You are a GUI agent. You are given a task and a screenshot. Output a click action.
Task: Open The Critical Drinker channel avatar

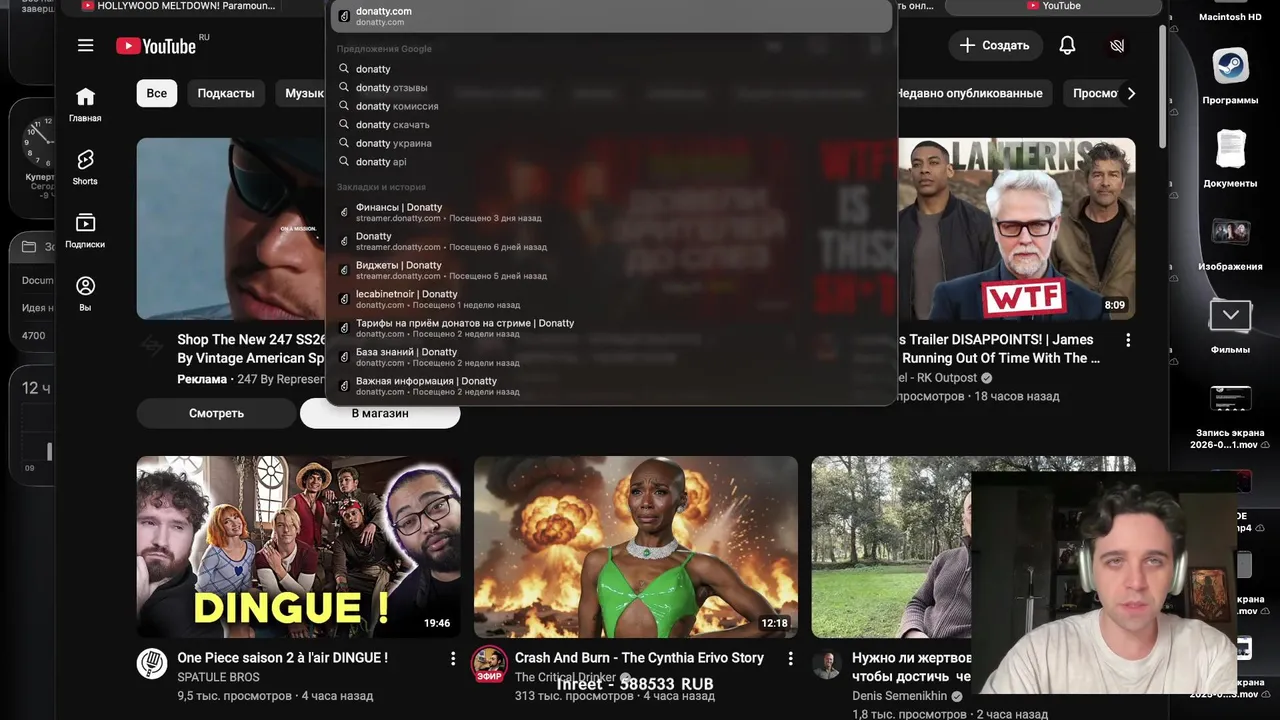pos(489,664)
